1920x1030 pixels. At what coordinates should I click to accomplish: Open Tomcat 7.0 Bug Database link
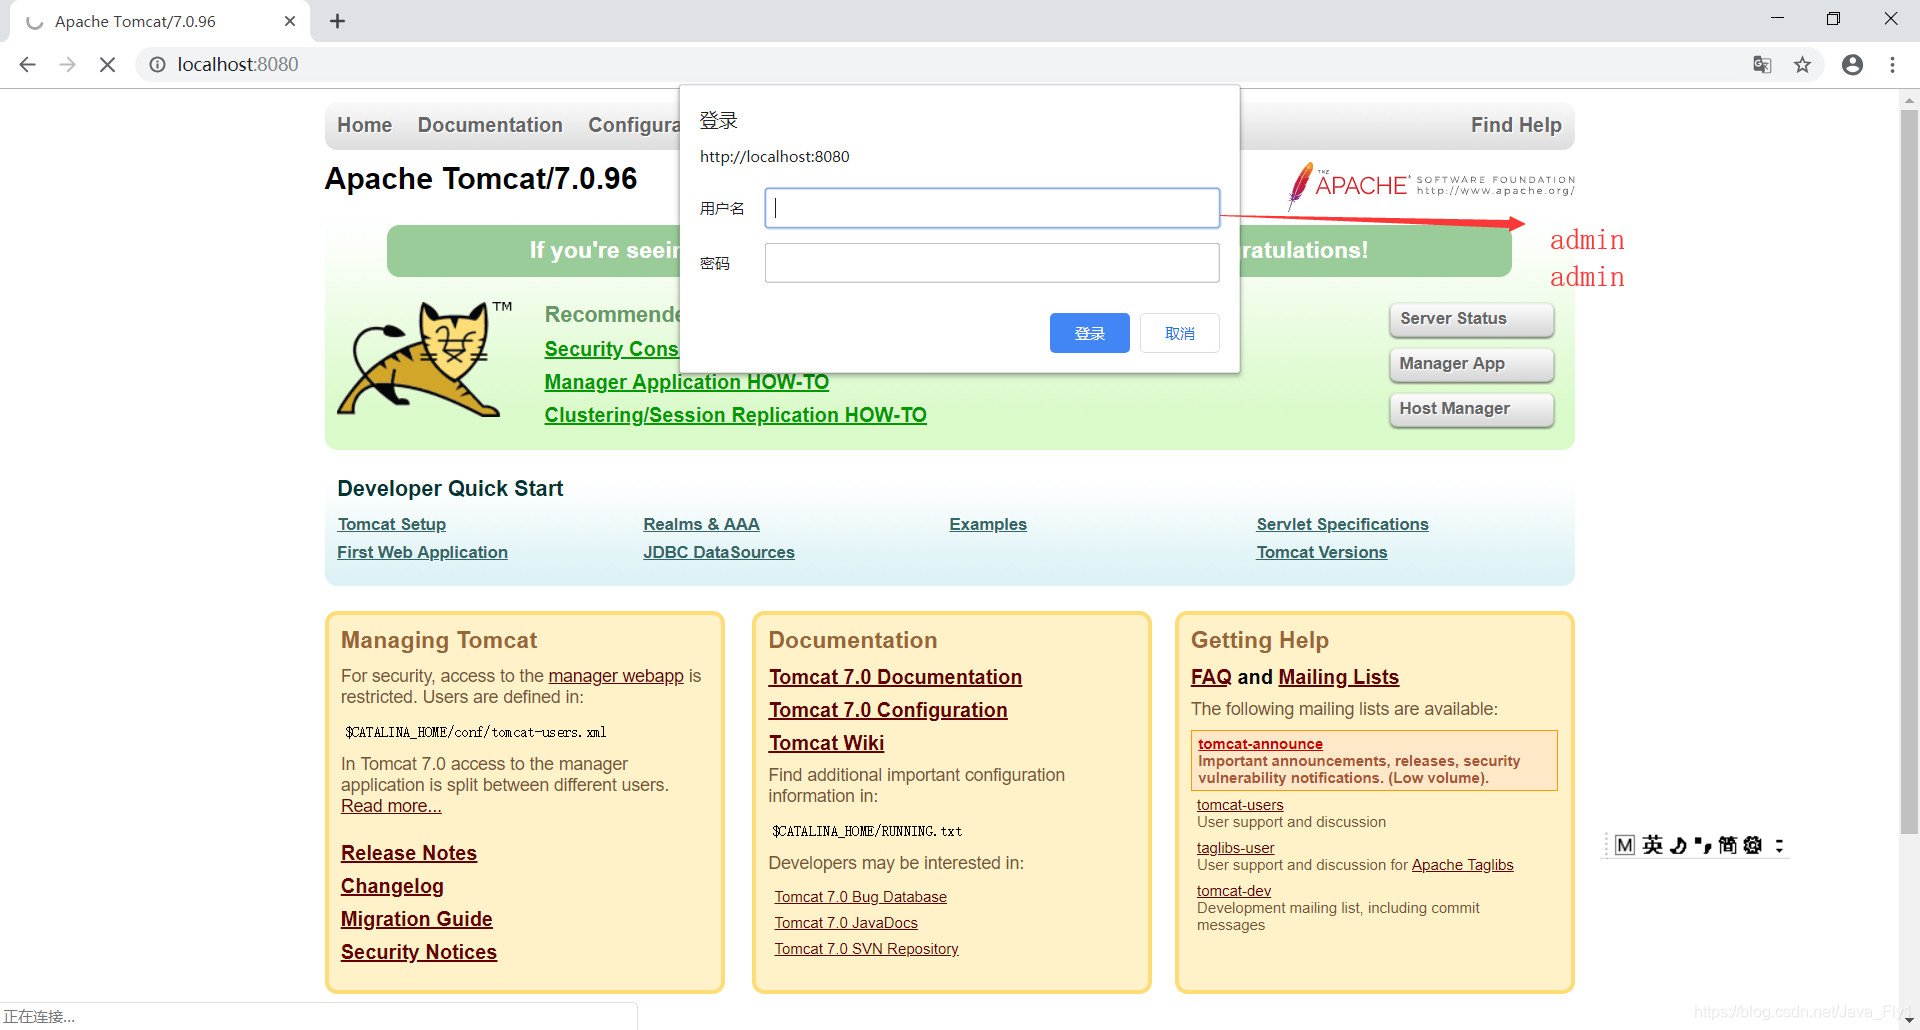tap(860, 897)
